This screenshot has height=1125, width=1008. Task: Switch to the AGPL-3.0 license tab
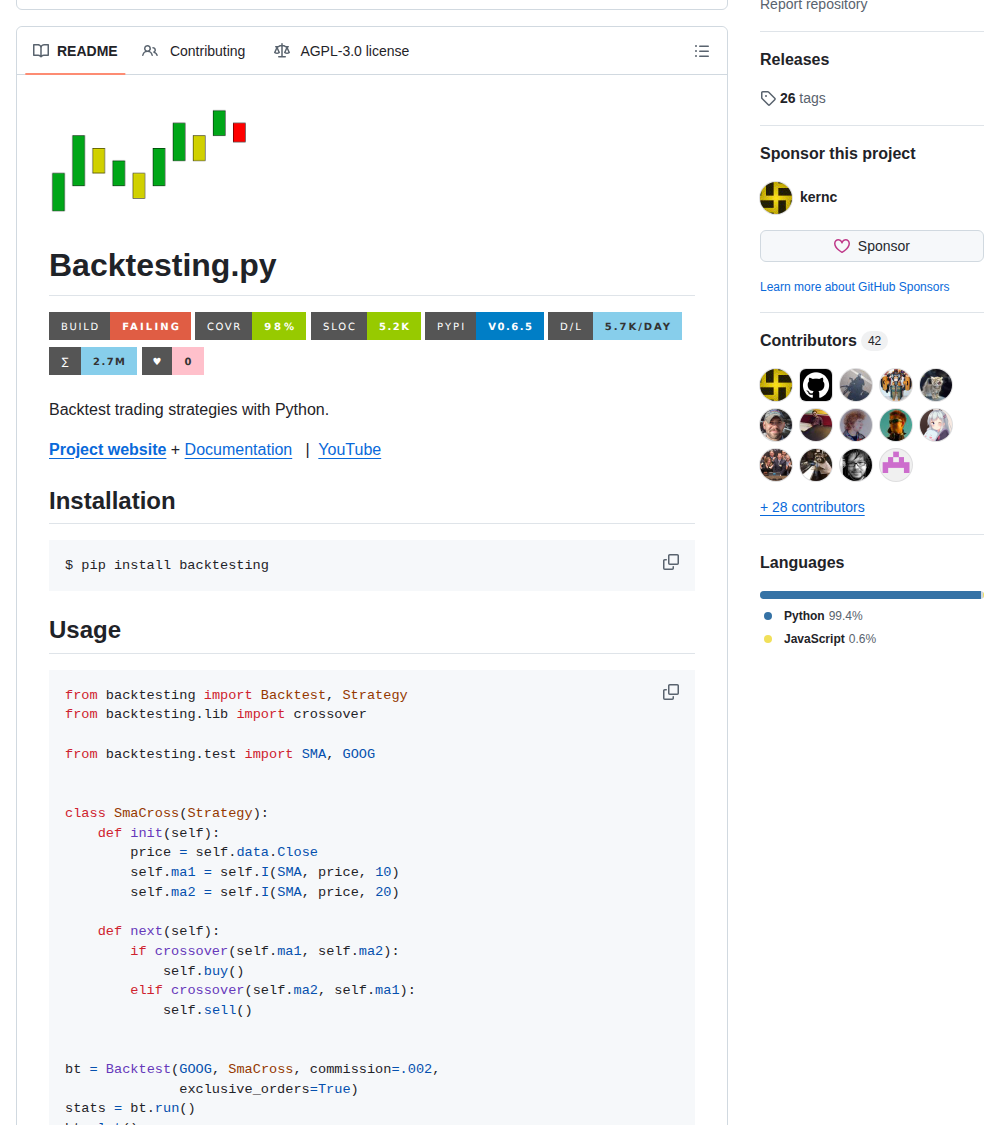(x=342, y=51)
